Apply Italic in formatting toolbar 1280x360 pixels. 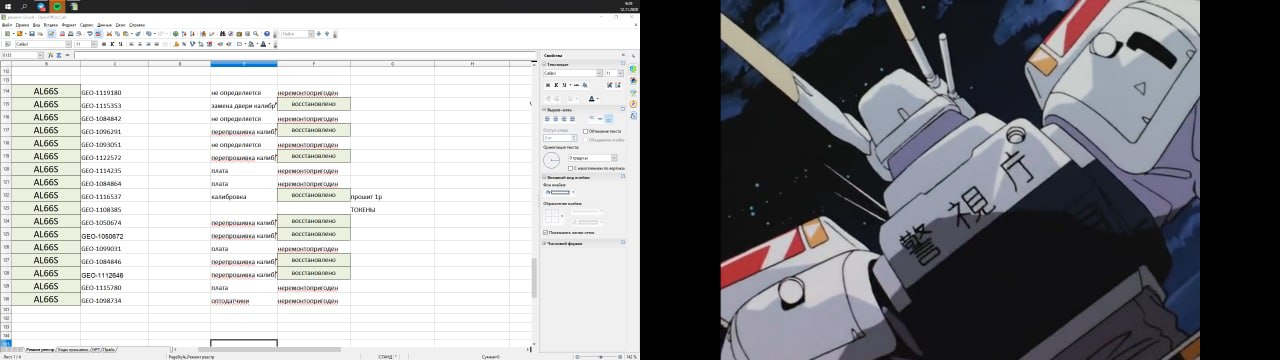pyautogui.click(x=112, y=44)
